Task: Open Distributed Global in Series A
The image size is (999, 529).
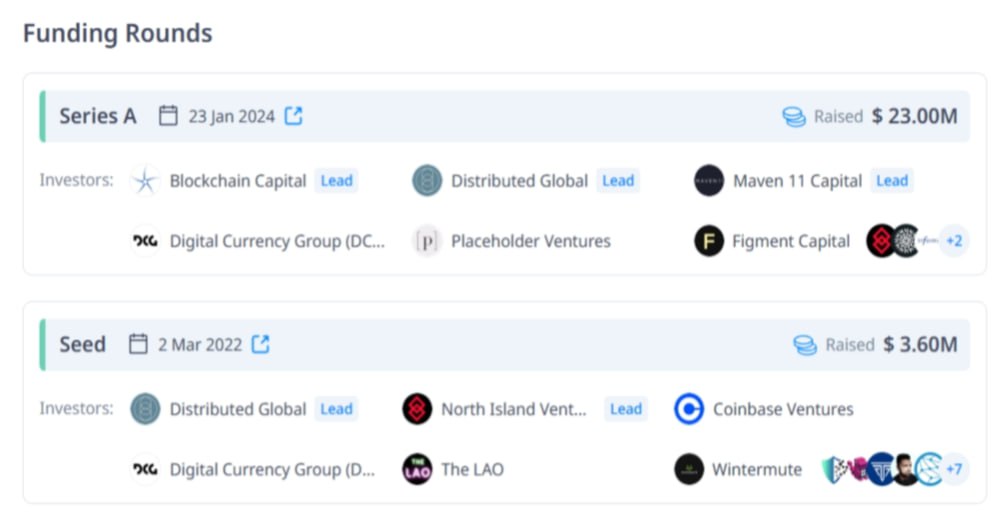Action: [519, 181]
